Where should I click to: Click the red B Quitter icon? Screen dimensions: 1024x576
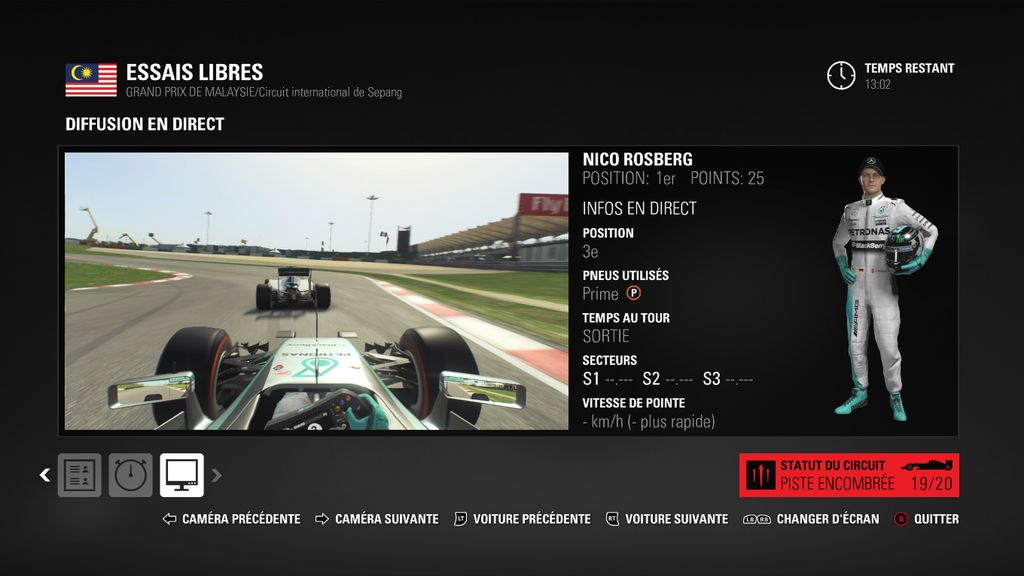(901, 519)
